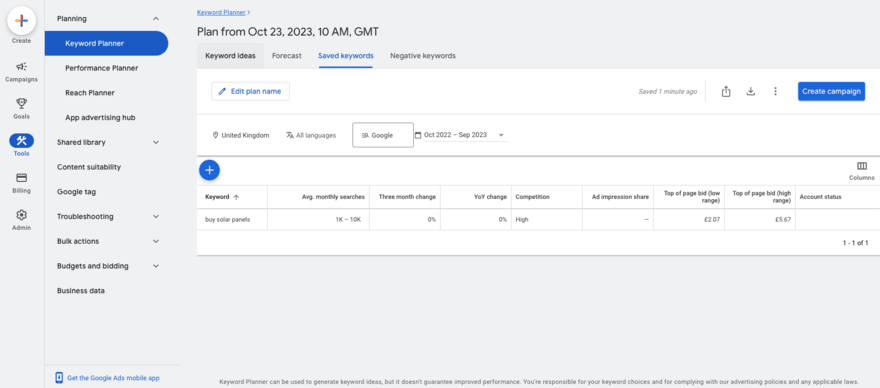Screen dimensions: 880x388
Task: Switch to the Keyword ideas tab
Action: pyautogui.click(x=230, y=56)
